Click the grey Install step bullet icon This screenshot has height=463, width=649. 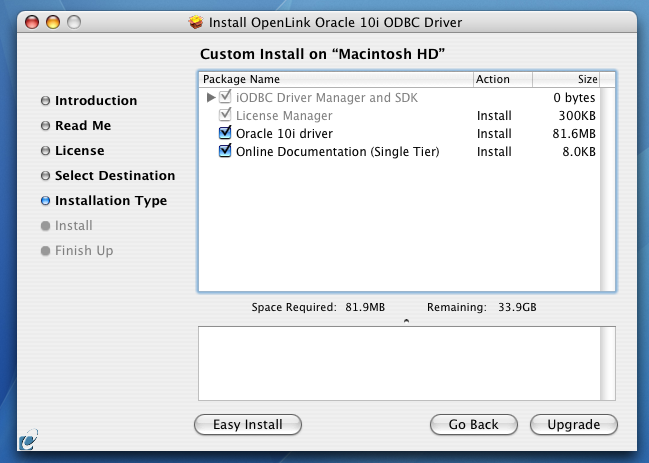tap(46, 226)
